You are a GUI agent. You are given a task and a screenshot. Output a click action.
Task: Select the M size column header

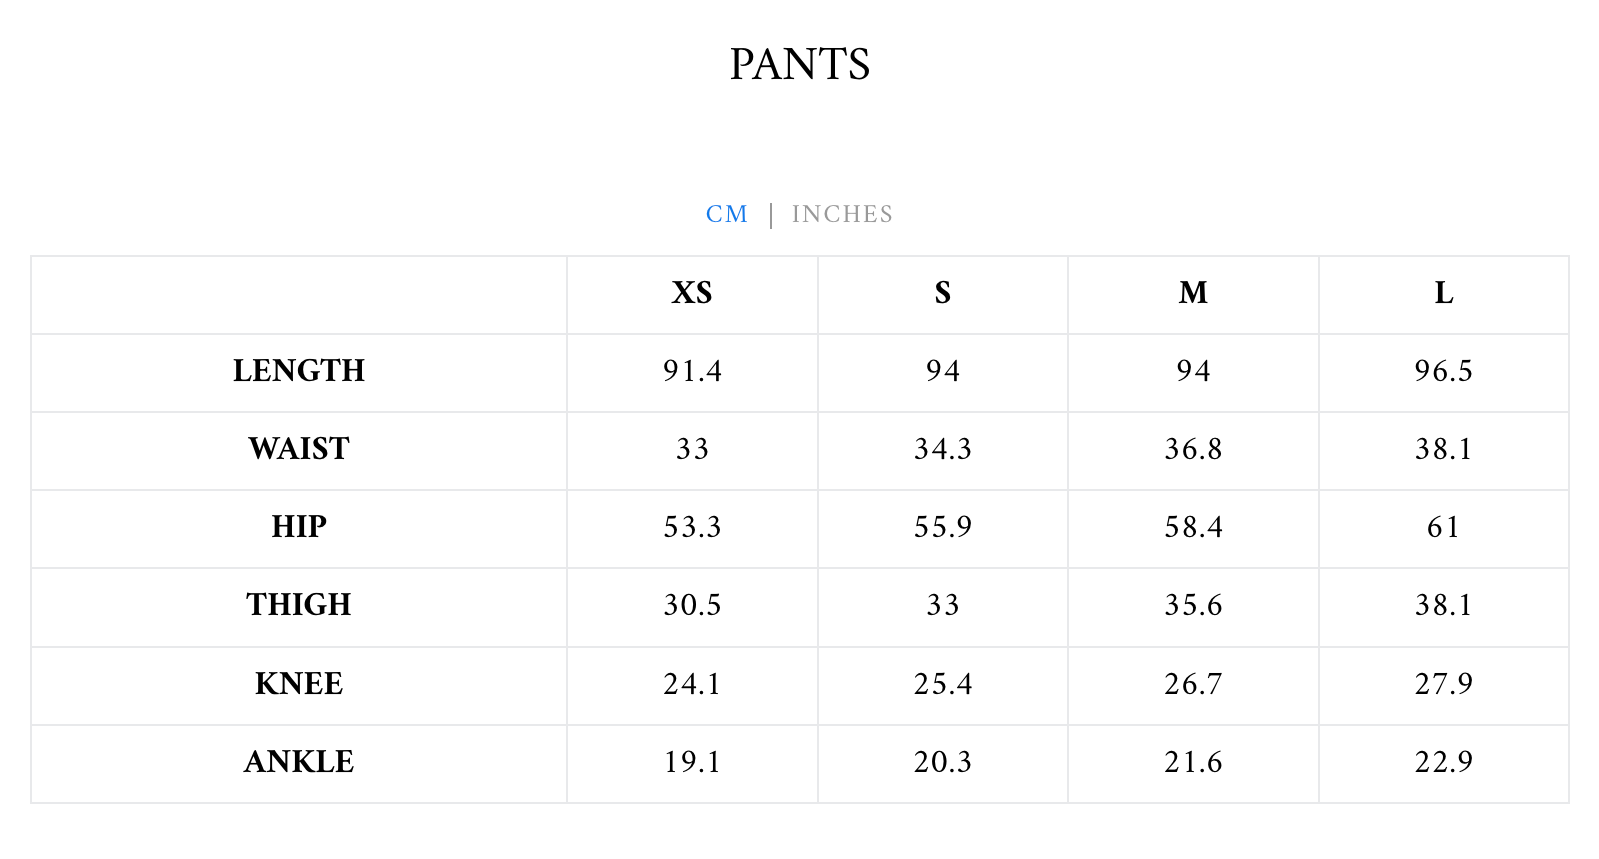1193,293
